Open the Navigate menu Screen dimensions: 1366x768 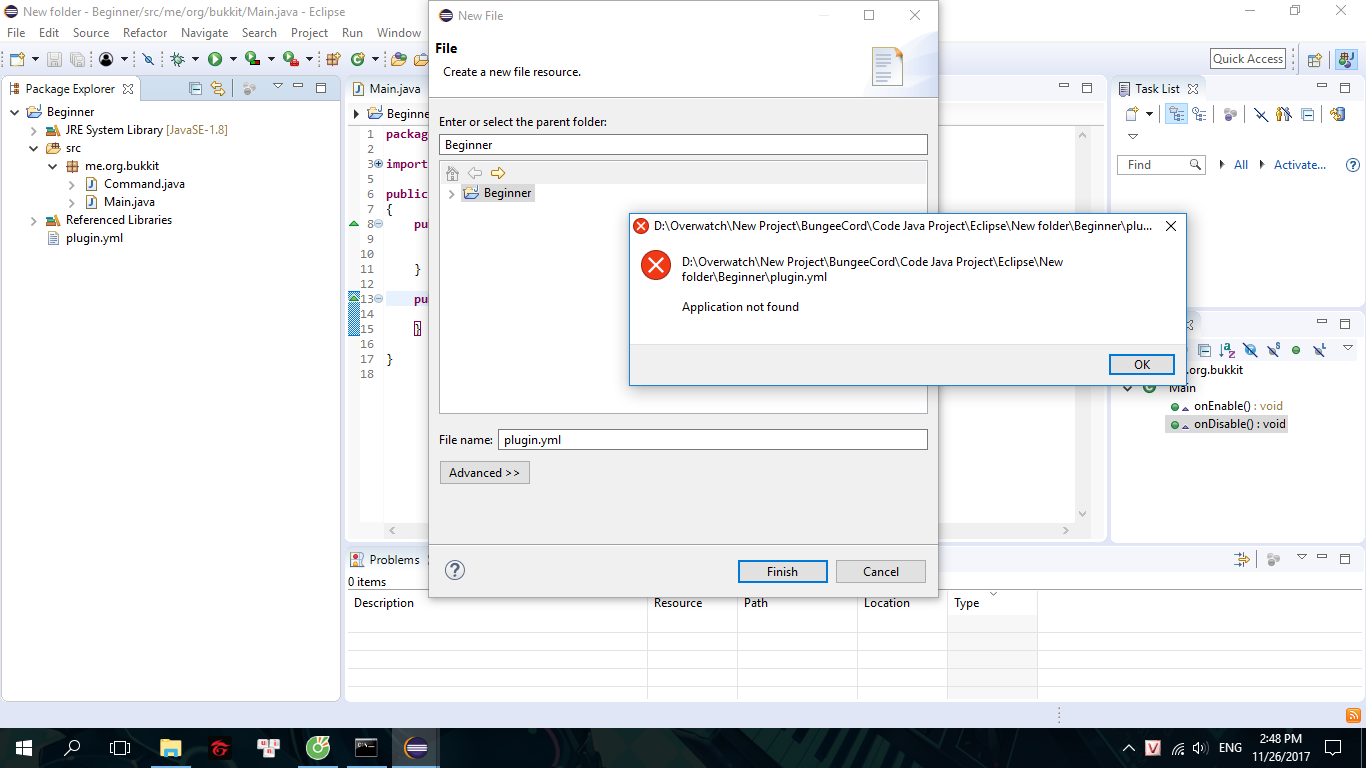(x=205, y=33)
